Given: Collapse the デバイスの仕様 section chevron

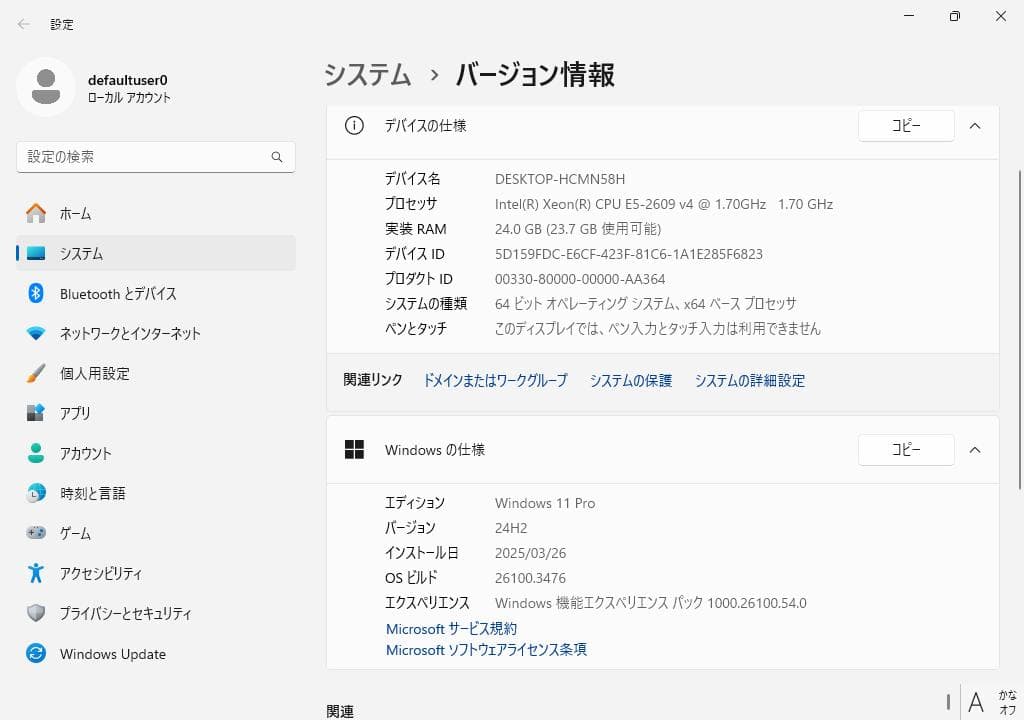Looking at the screenshot, I should 975,126.
